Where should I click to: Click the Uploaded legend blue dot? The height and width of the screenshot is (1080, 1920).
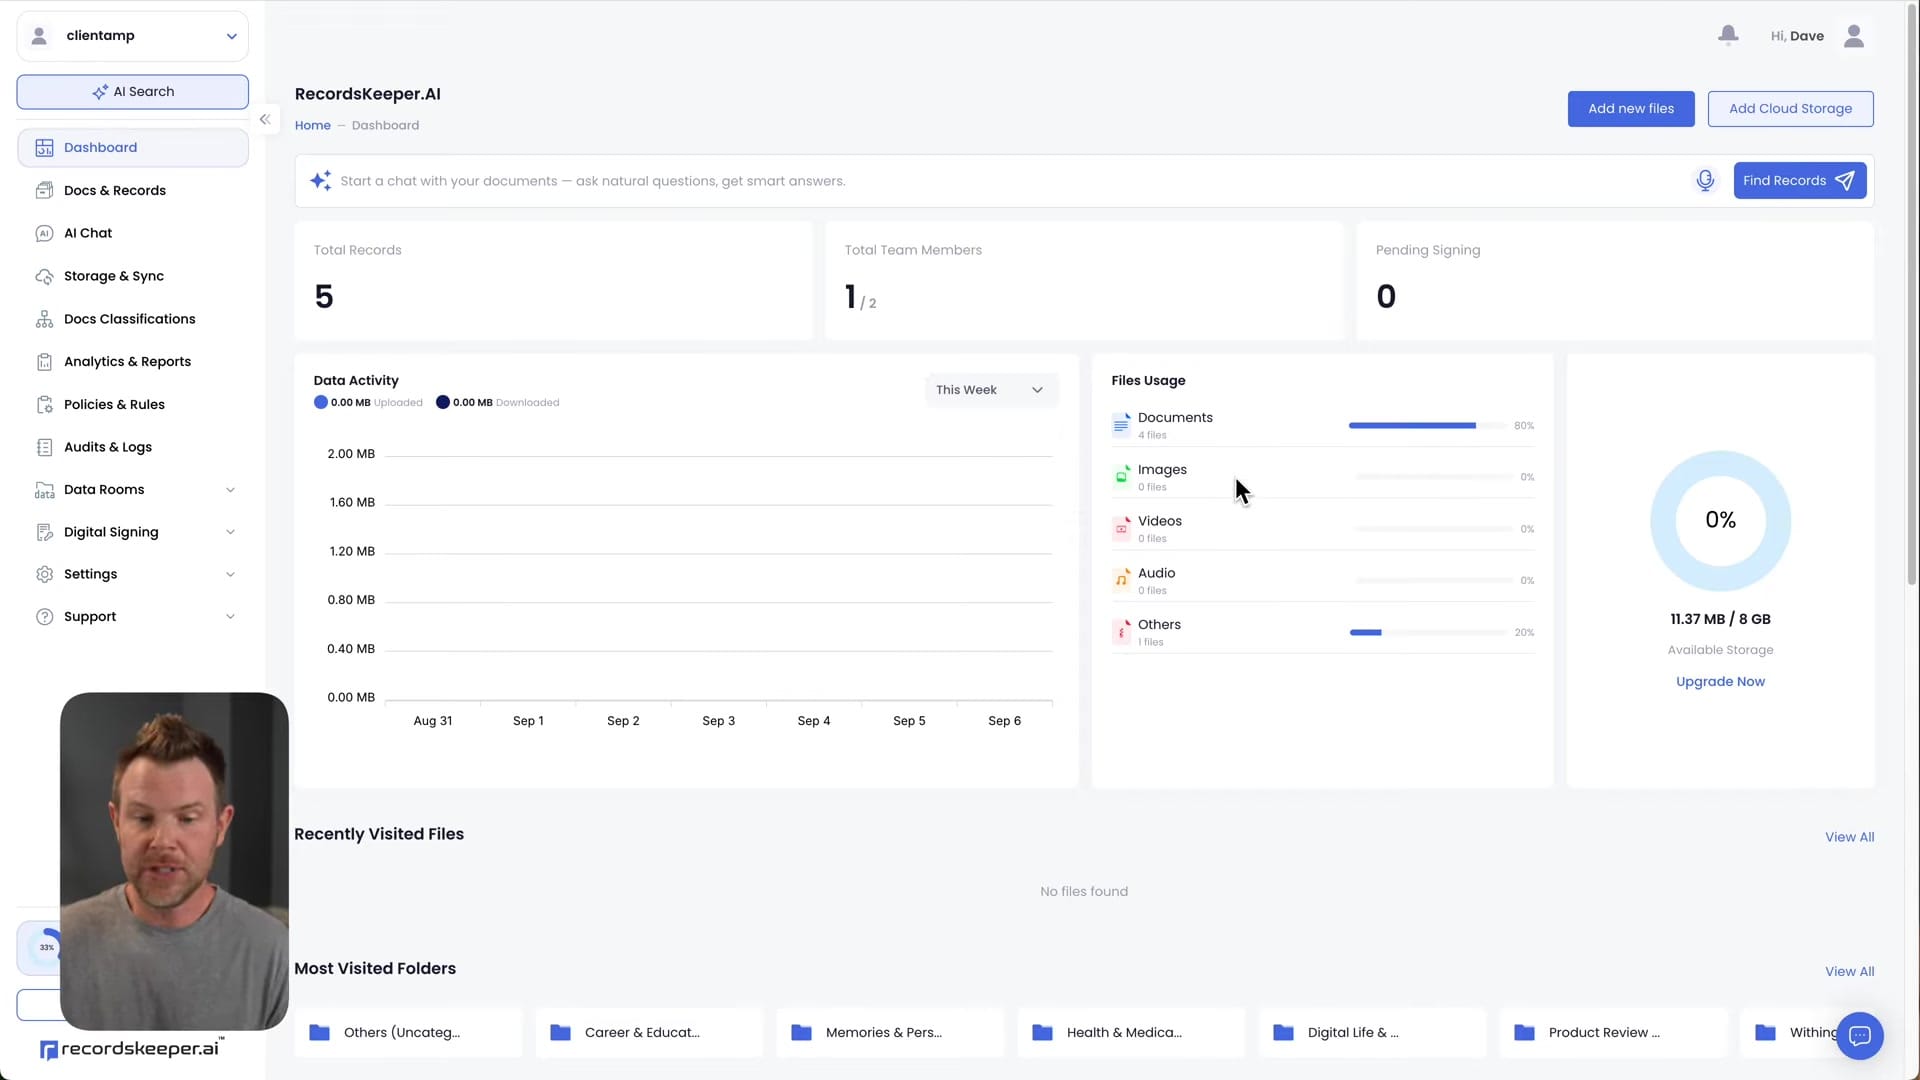(320, 402)
